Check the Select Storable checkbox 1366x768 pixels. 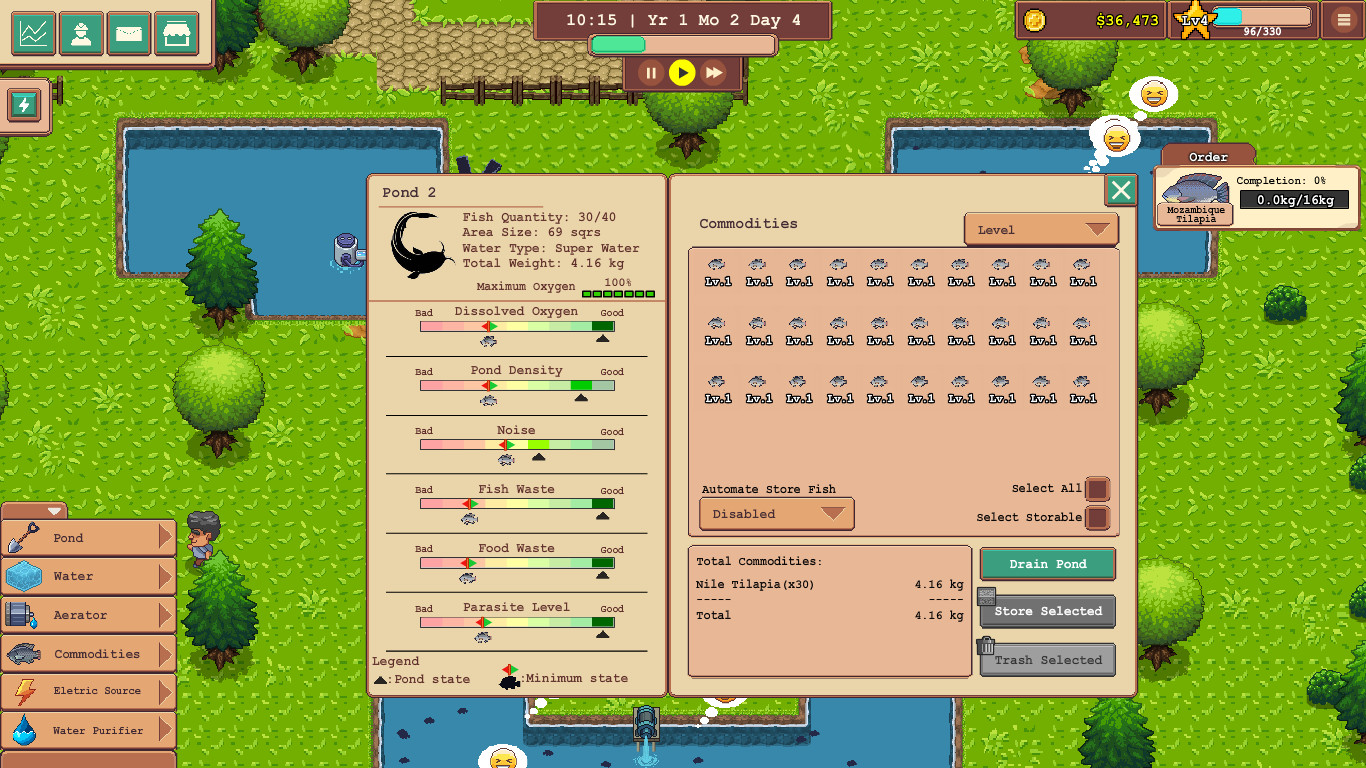pyautogui.click(x=1097, y=517)
